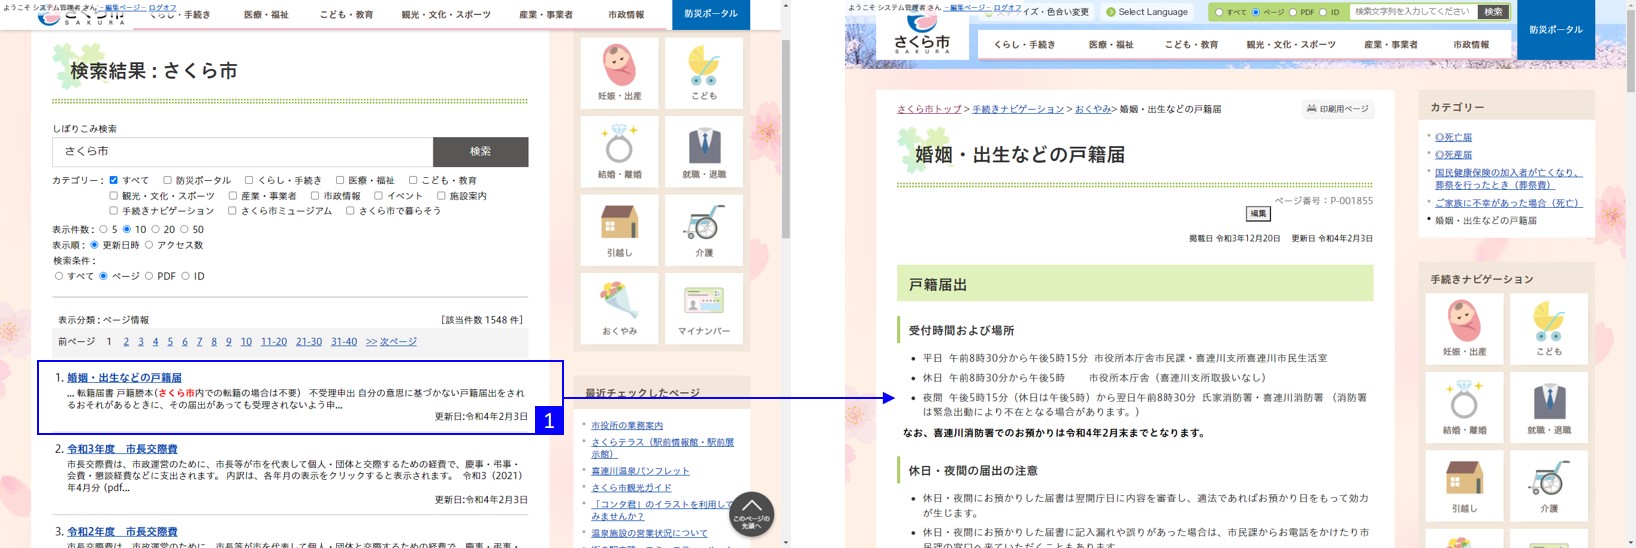Open マイナンバー card icon in left pane

[704, 308]
